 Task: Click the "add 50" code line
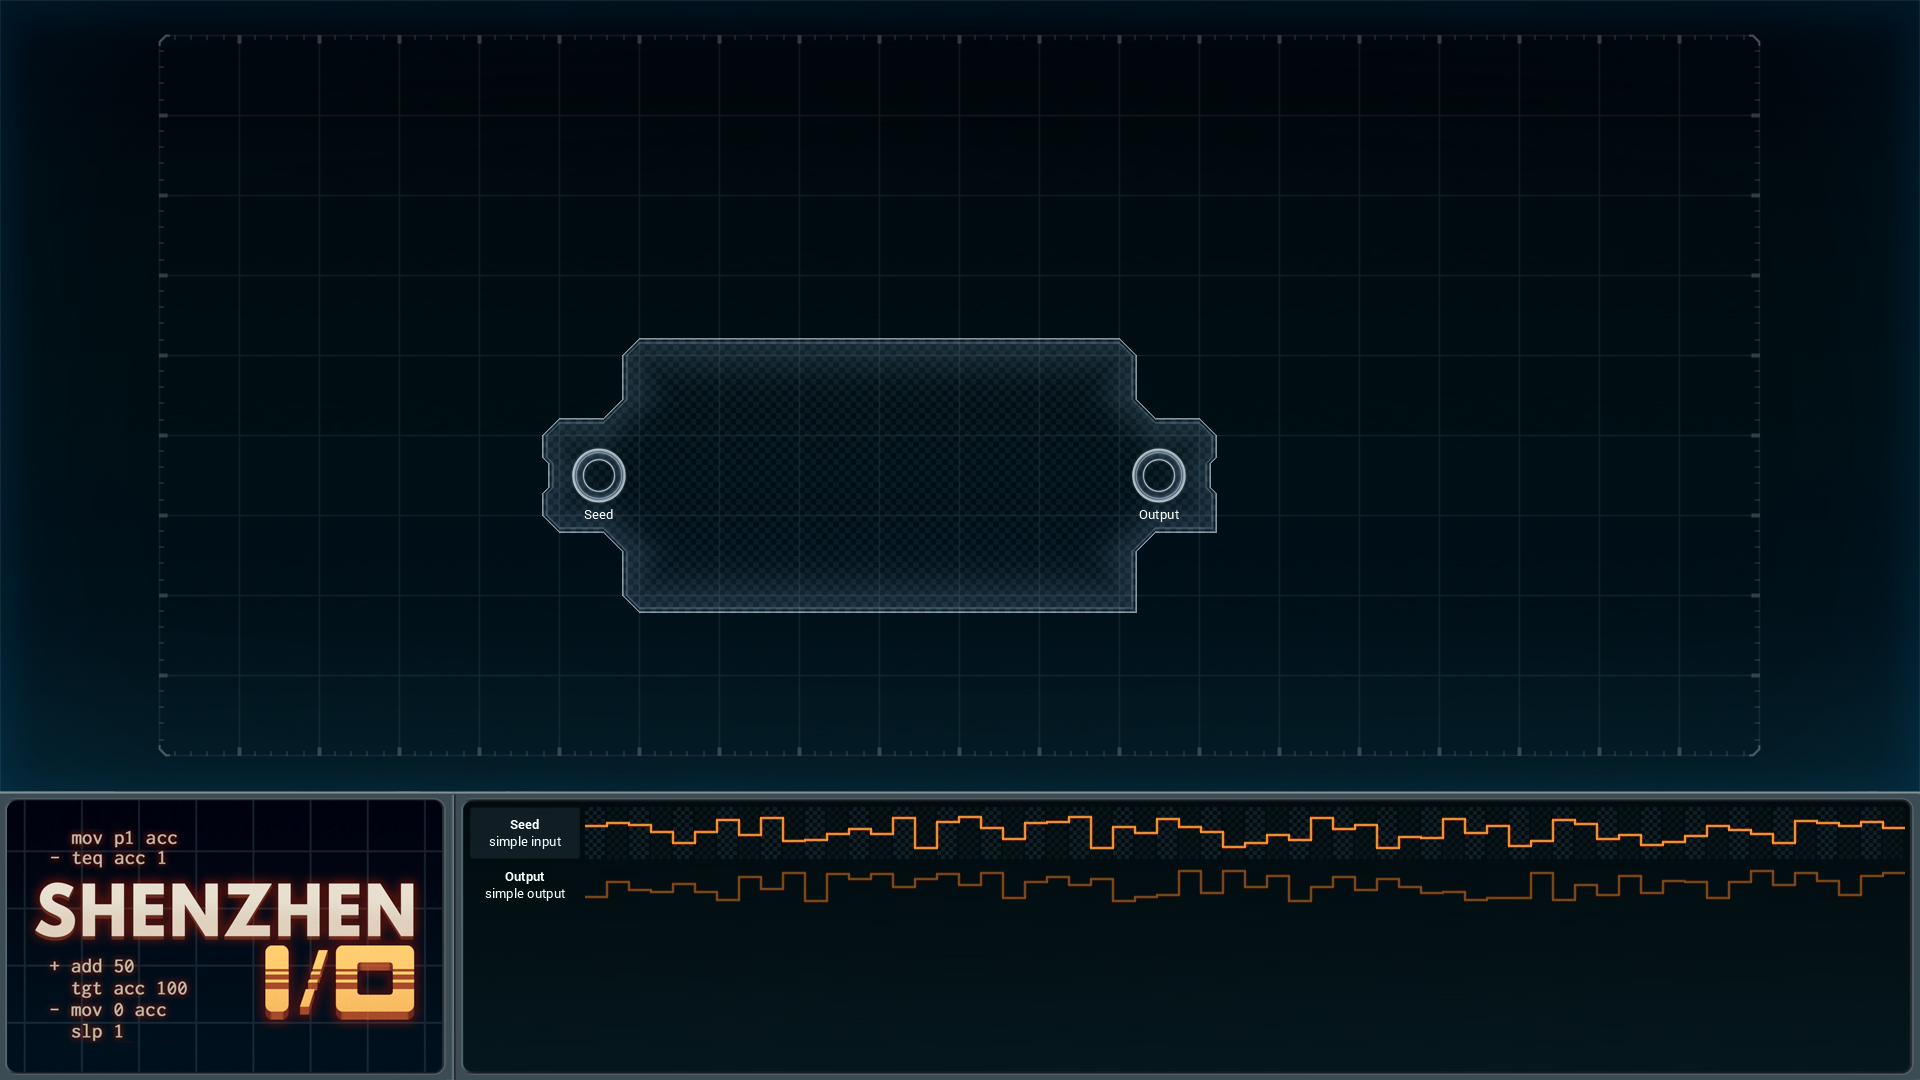point(102,966)
